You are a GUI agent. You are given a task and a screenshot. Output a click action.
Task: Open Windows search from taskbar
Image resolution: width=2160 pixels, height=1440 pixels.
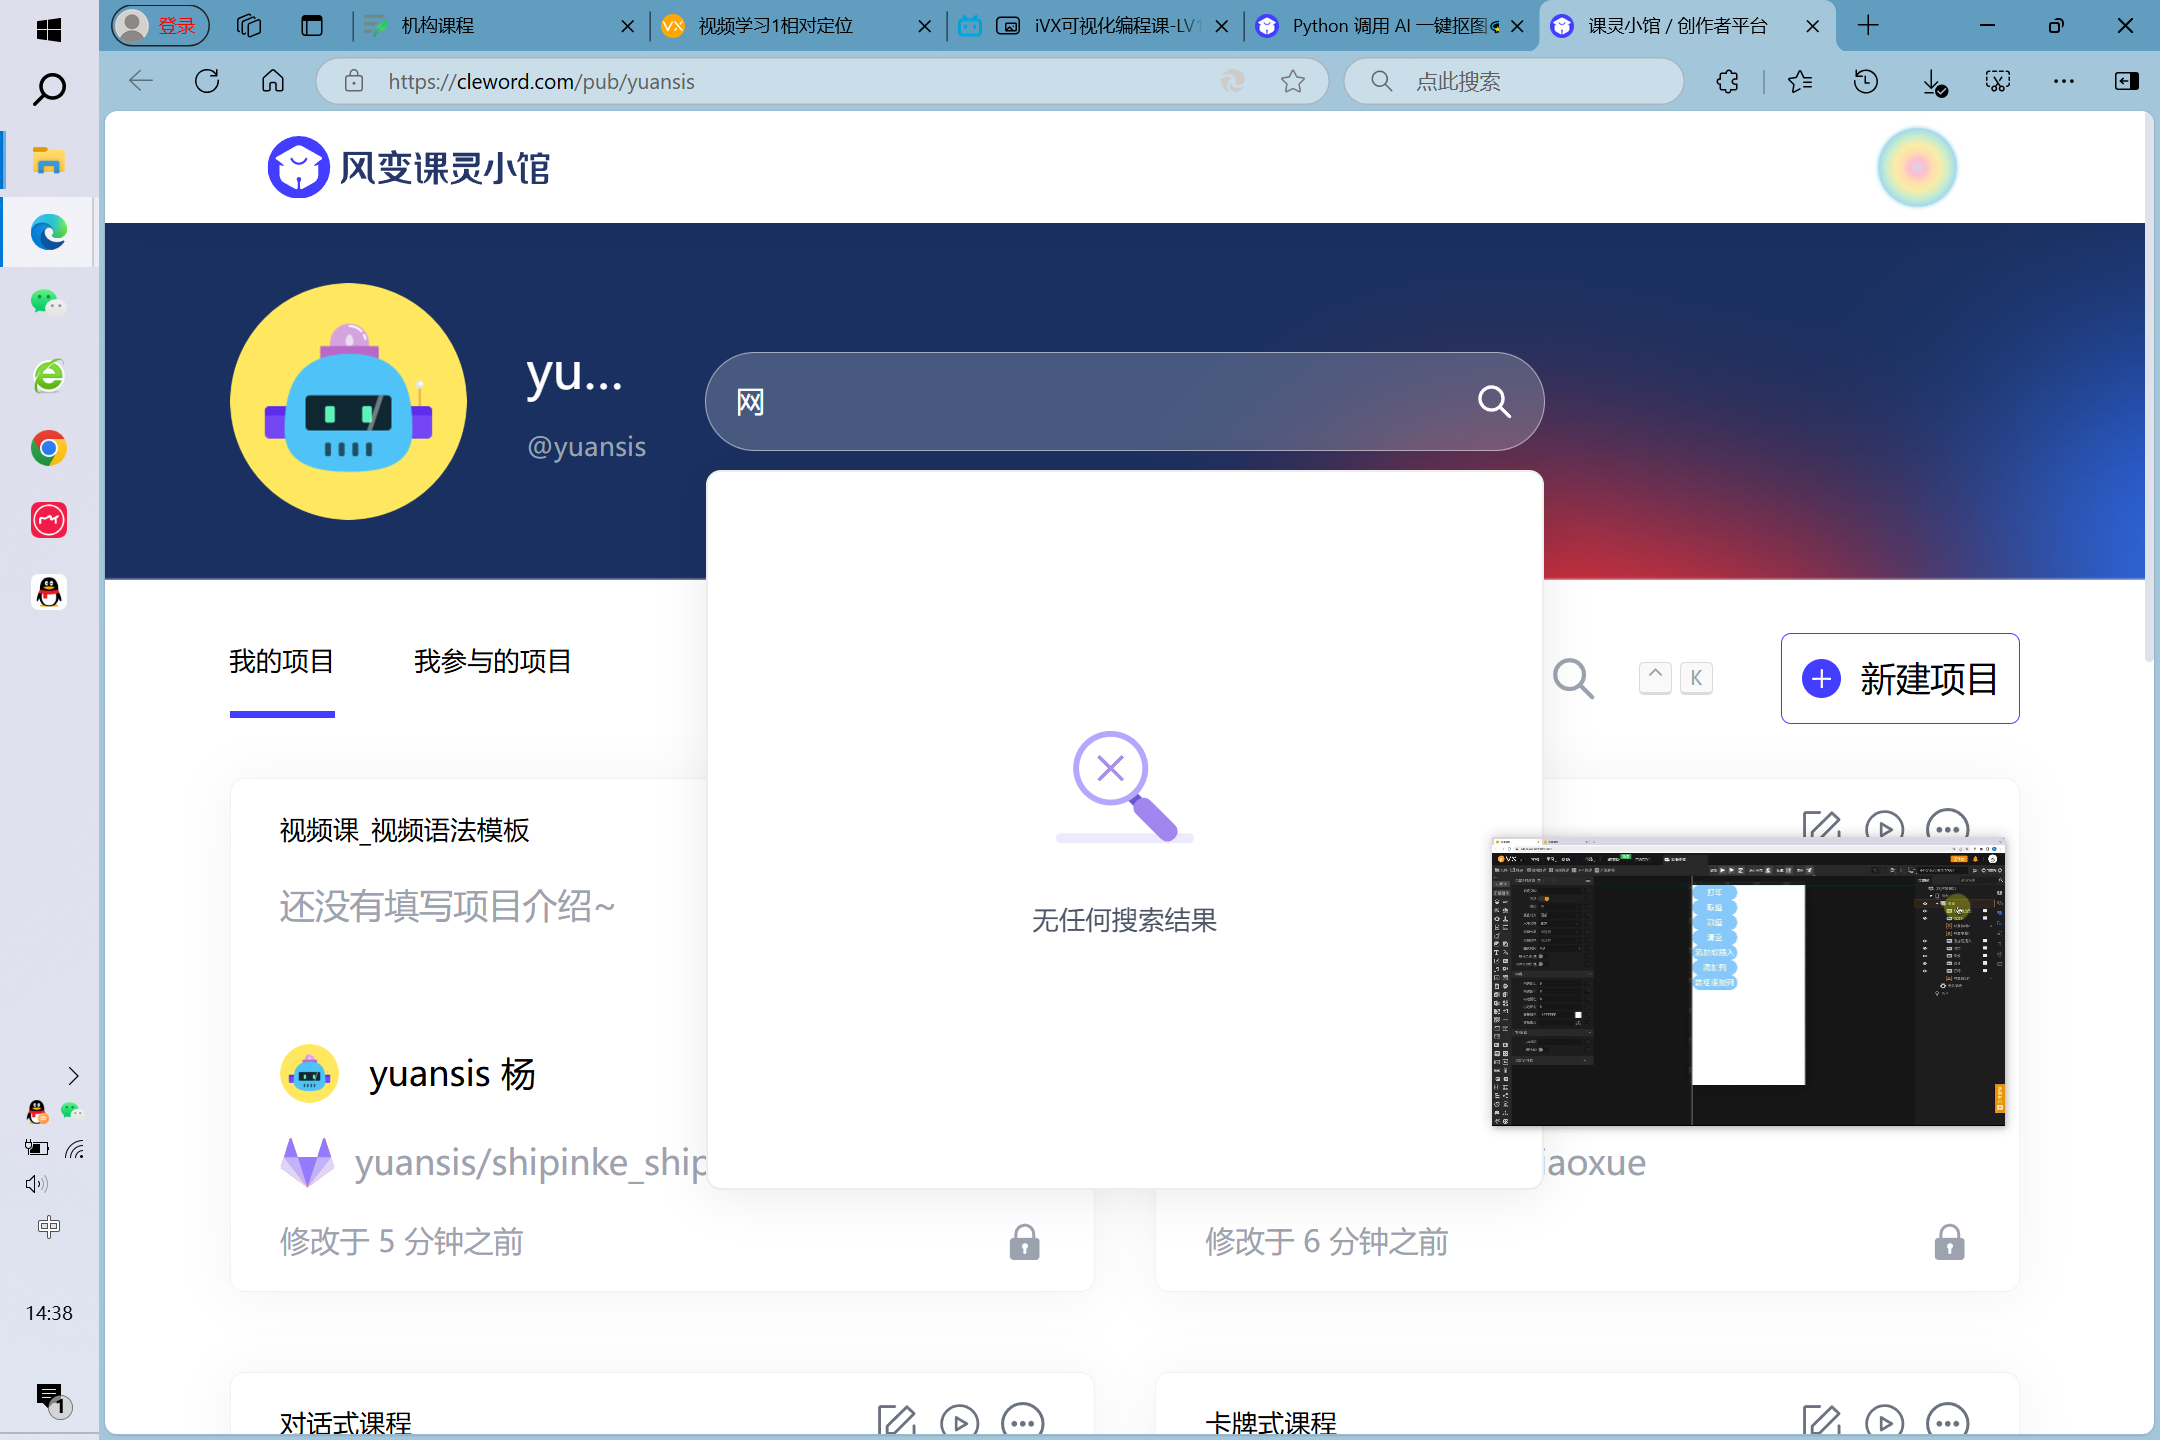(x=48, y=90)
